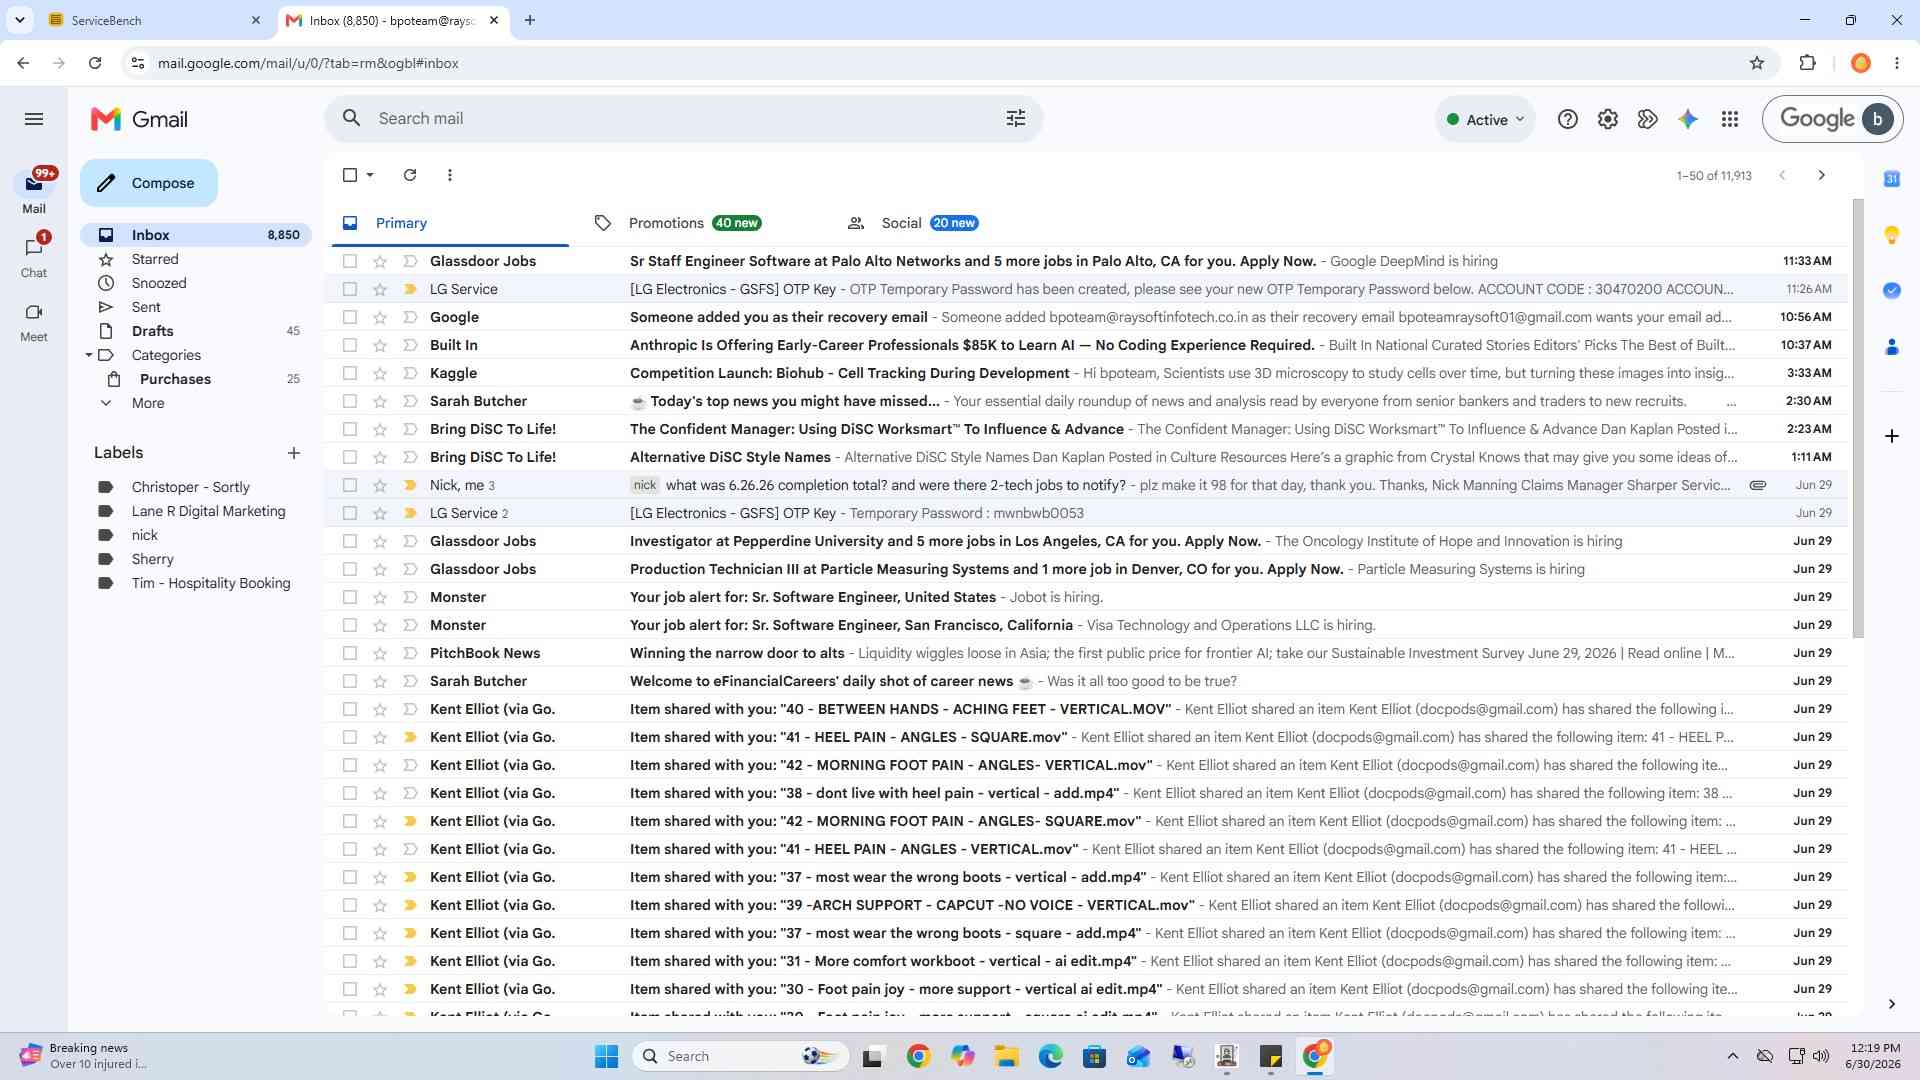This screenshot has width=1920, height=1080.
Task: Check the Glassdoor Jobs 11:33 AM email
Action: 350,261
